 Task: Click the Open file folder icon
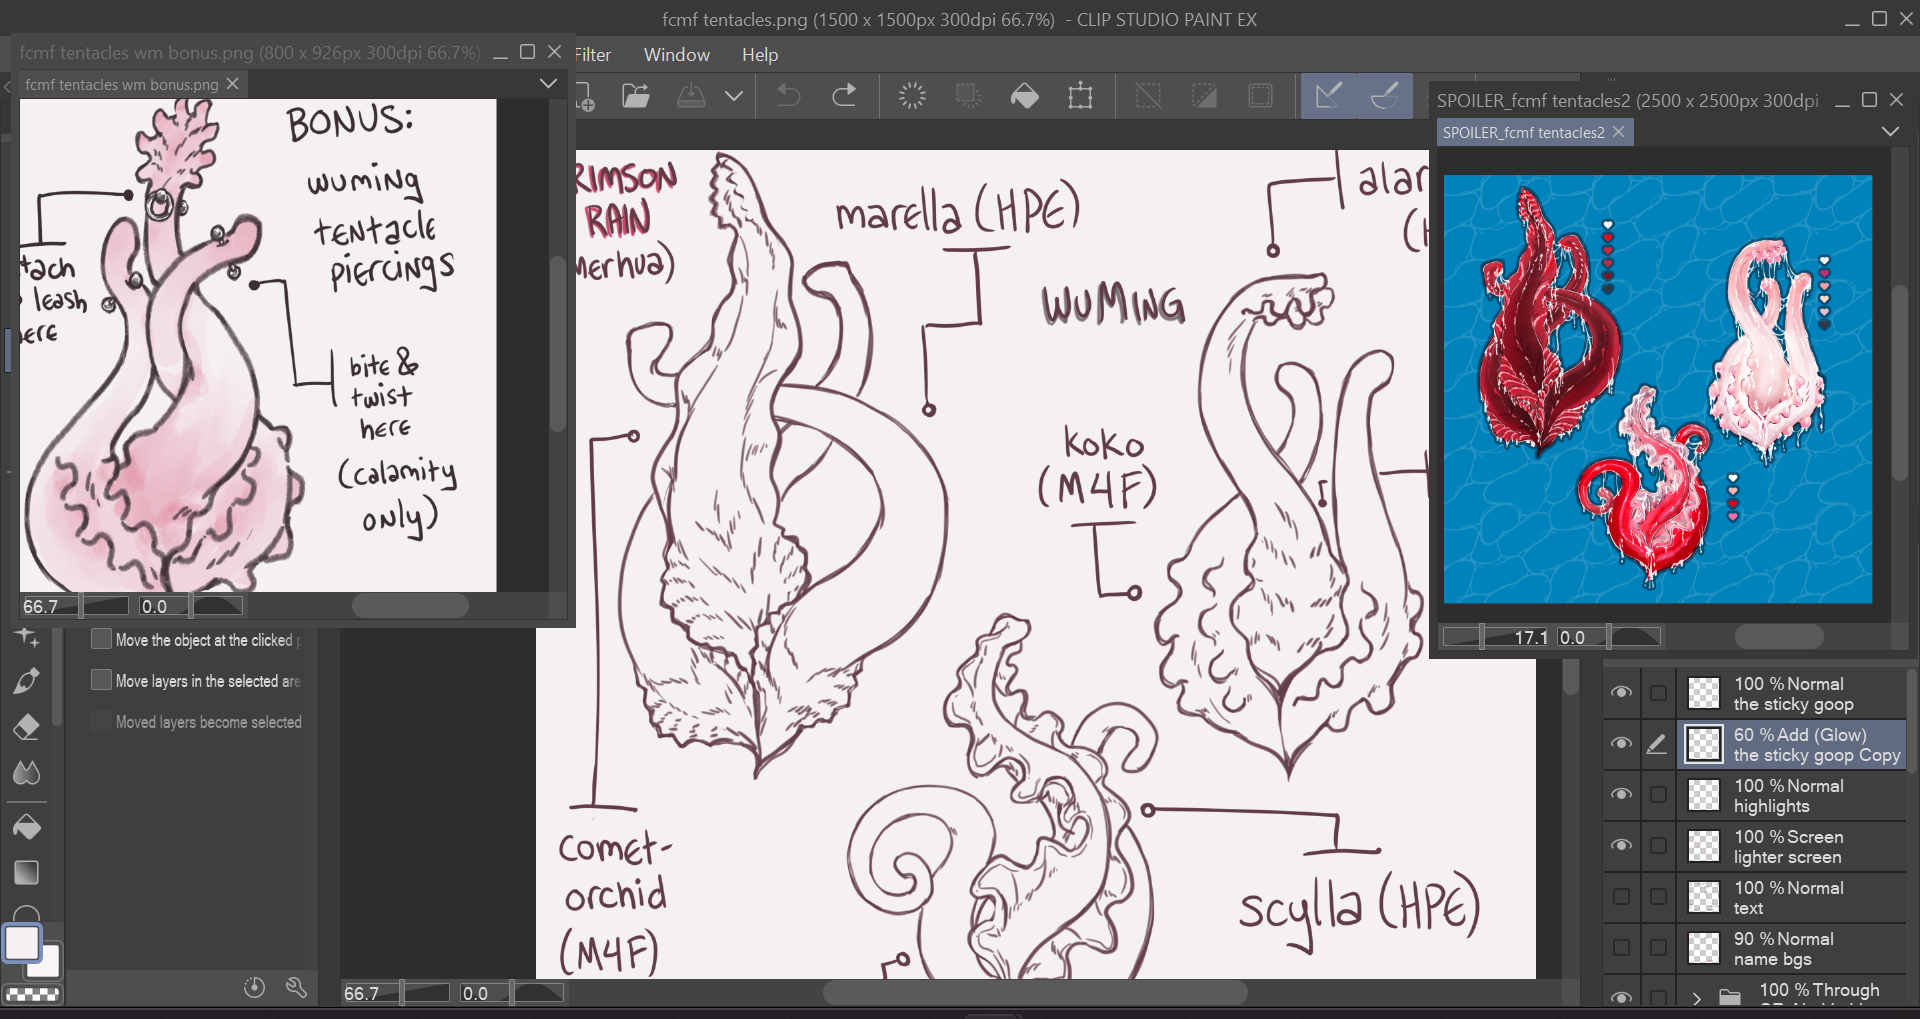pyautogui.click(x=636, y=96)
